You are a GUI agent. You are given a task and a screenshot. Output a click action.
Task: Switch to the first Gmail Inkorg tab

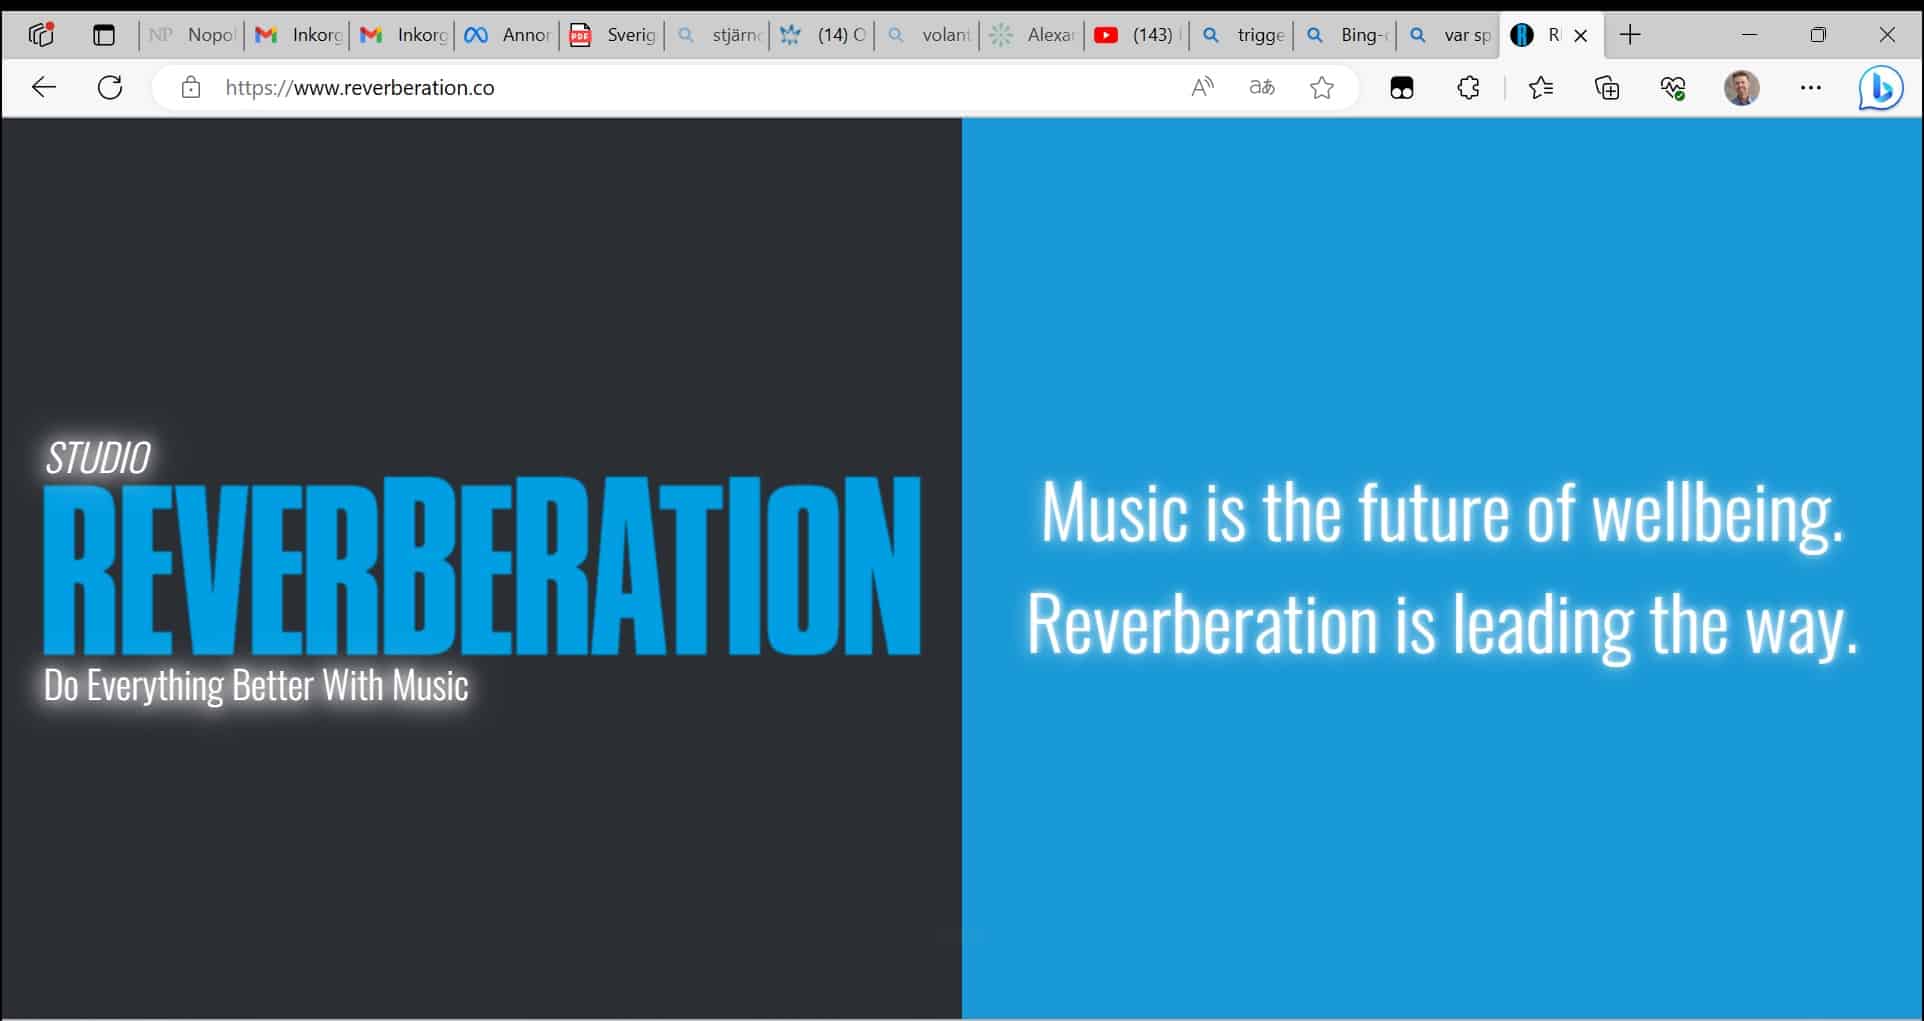[x=298, y=35]
